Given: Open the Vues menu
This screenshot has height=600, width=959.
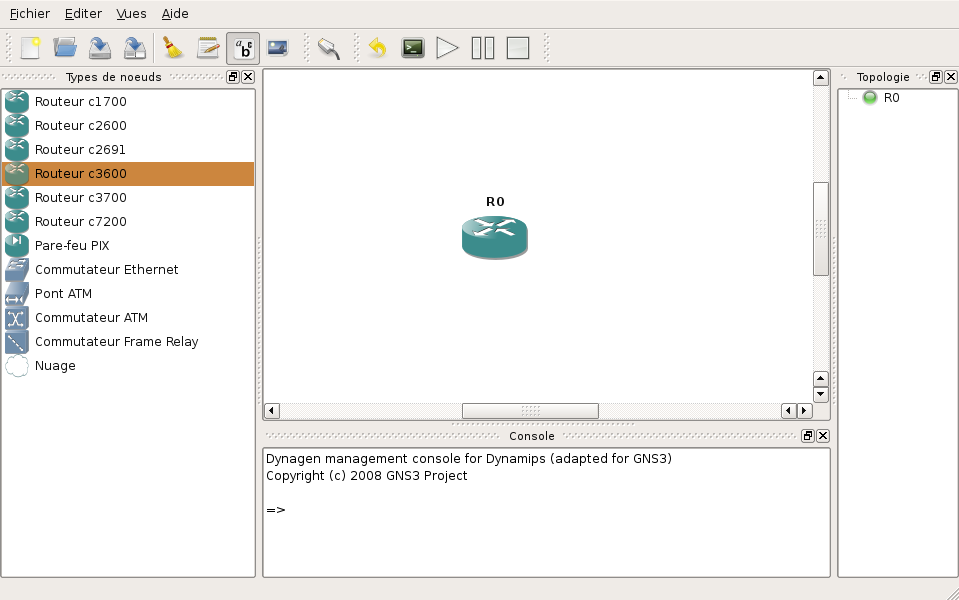Looking at the screenshot, I should click(131, 13).
